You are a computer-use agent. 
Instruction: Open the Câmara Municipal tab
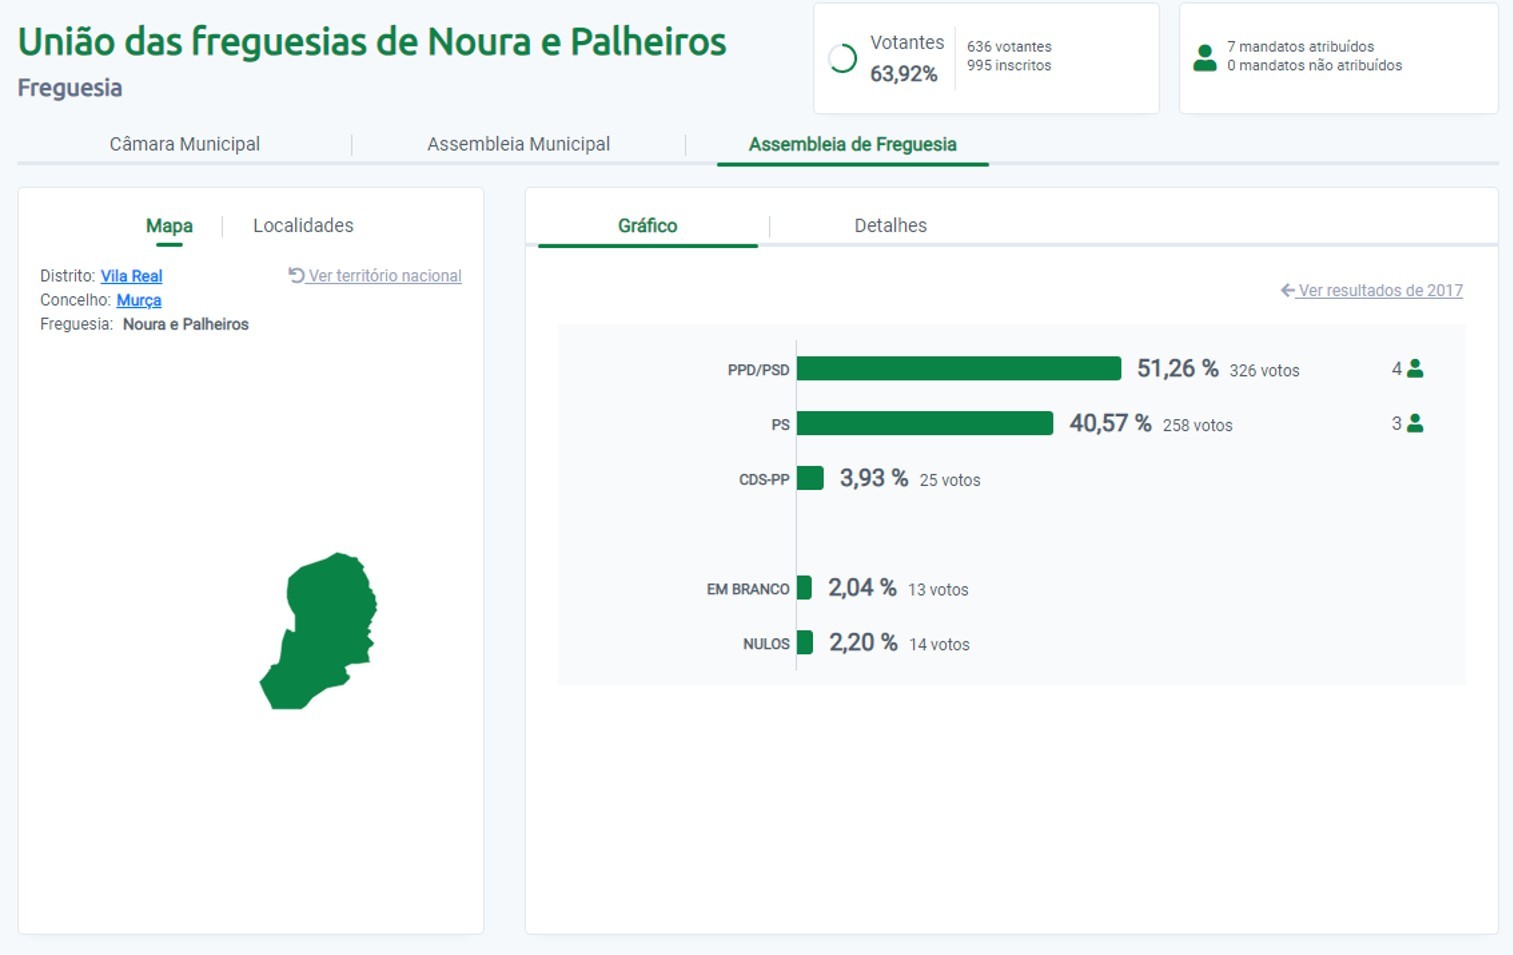184,144
